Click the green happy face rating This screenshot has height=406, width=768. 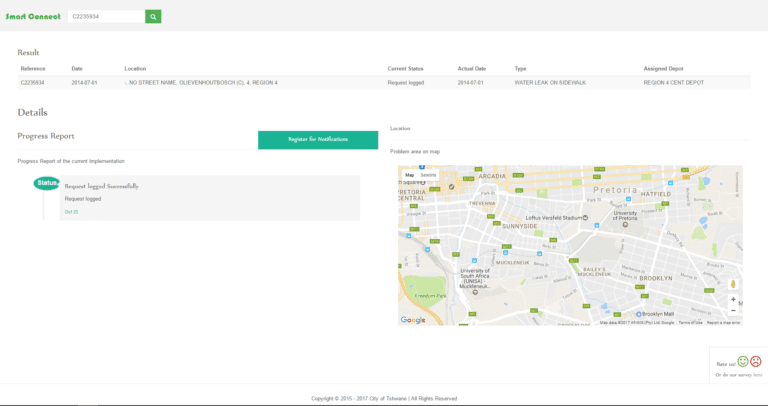coord(743,361)
